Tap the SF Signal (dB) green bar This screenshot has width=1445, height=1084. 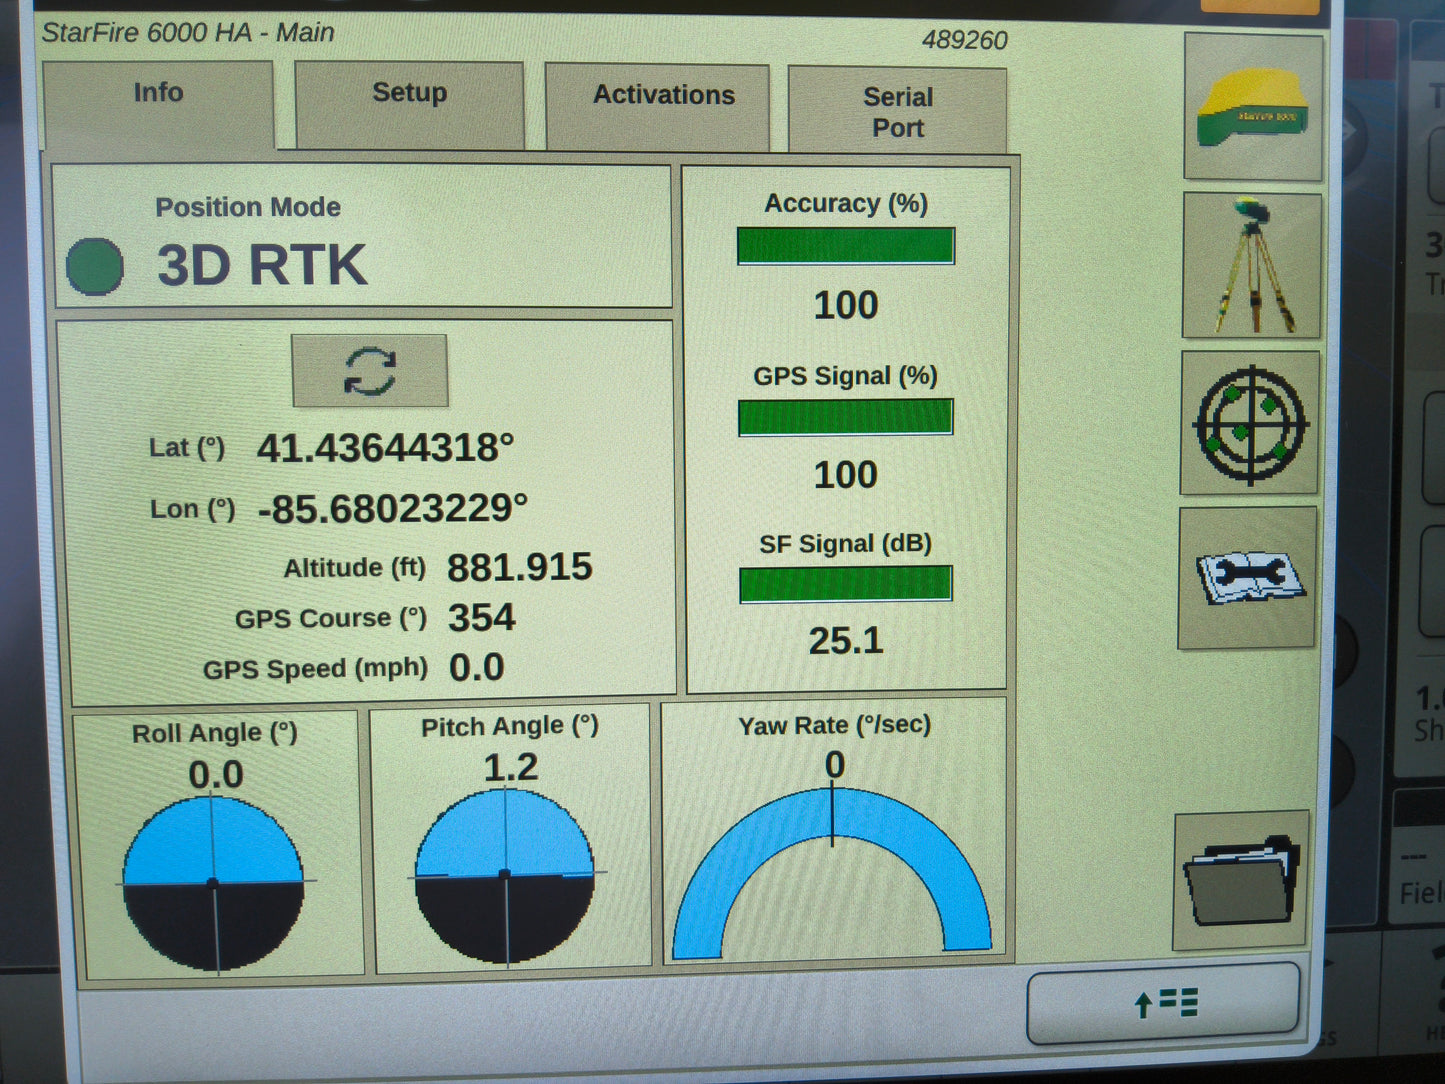tap(846, 584)
